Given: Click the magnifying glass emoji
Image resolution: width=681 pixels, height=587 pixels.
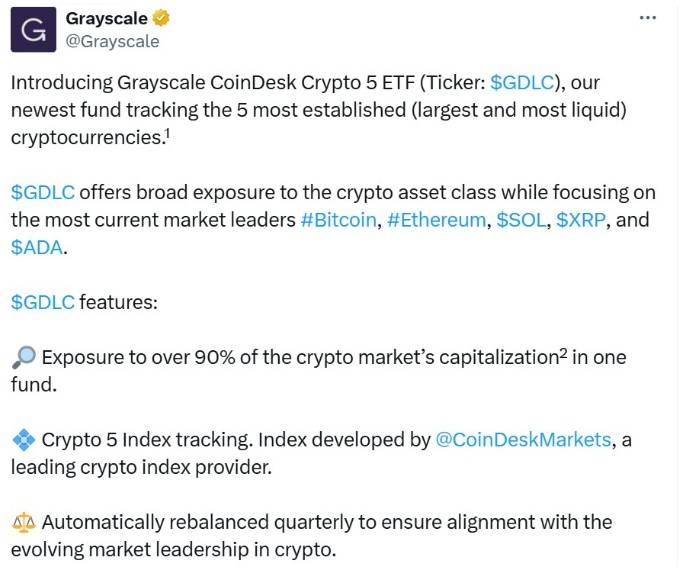Looking at the screenshot, I should [x=23, y=358].
